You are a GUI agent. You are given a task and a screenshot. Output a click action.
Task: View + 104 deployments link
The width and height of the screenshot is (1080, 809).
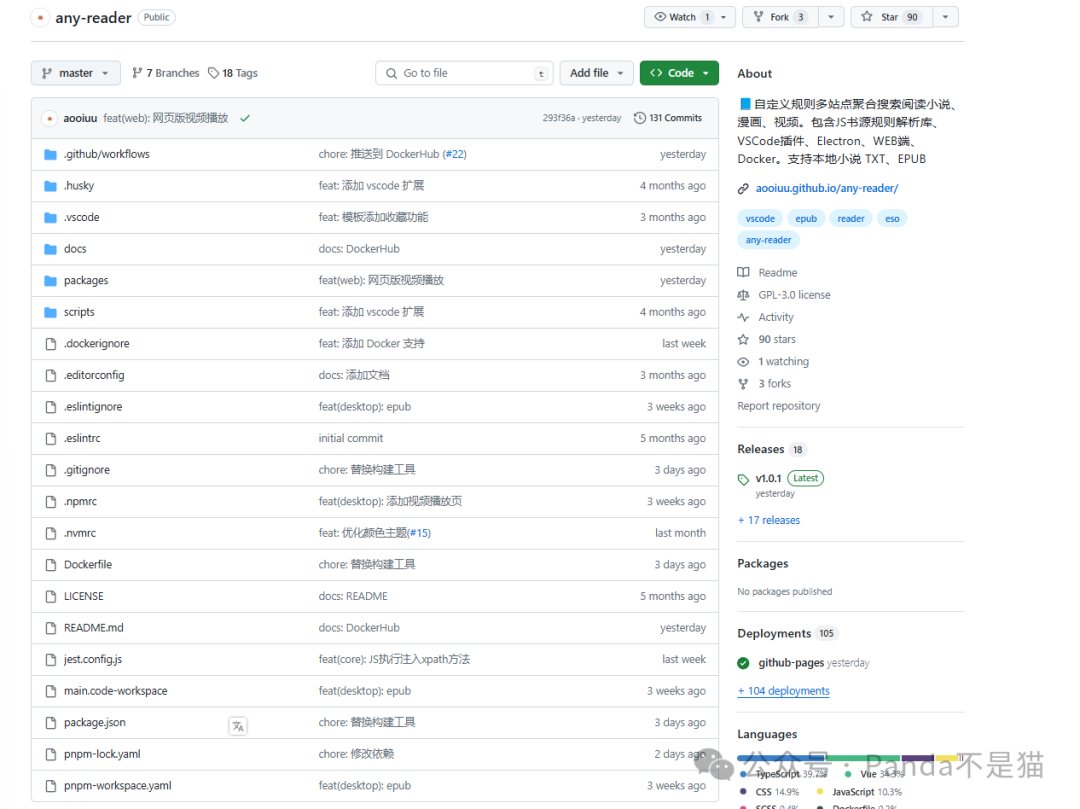coord(783,691)
